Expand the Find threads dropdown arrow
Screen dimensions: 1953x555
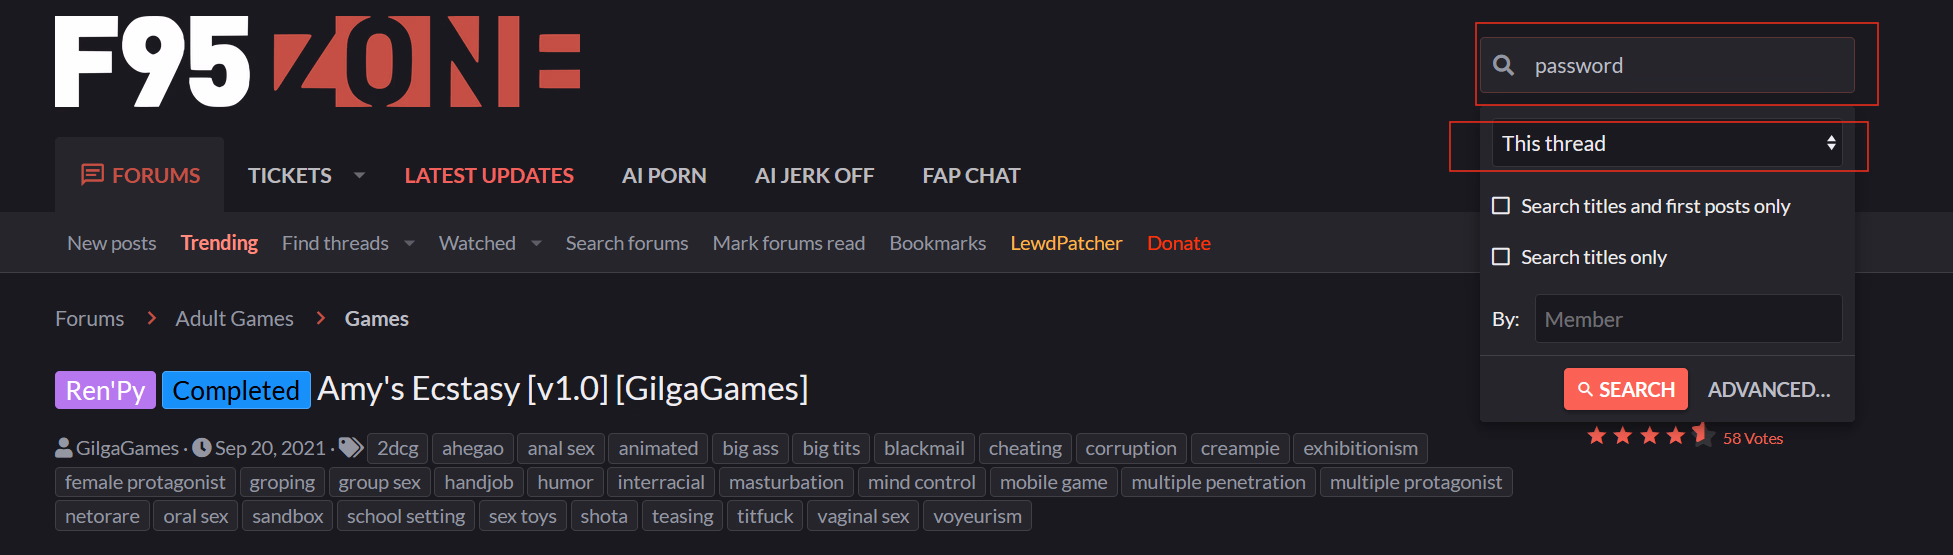click(409, 243)
